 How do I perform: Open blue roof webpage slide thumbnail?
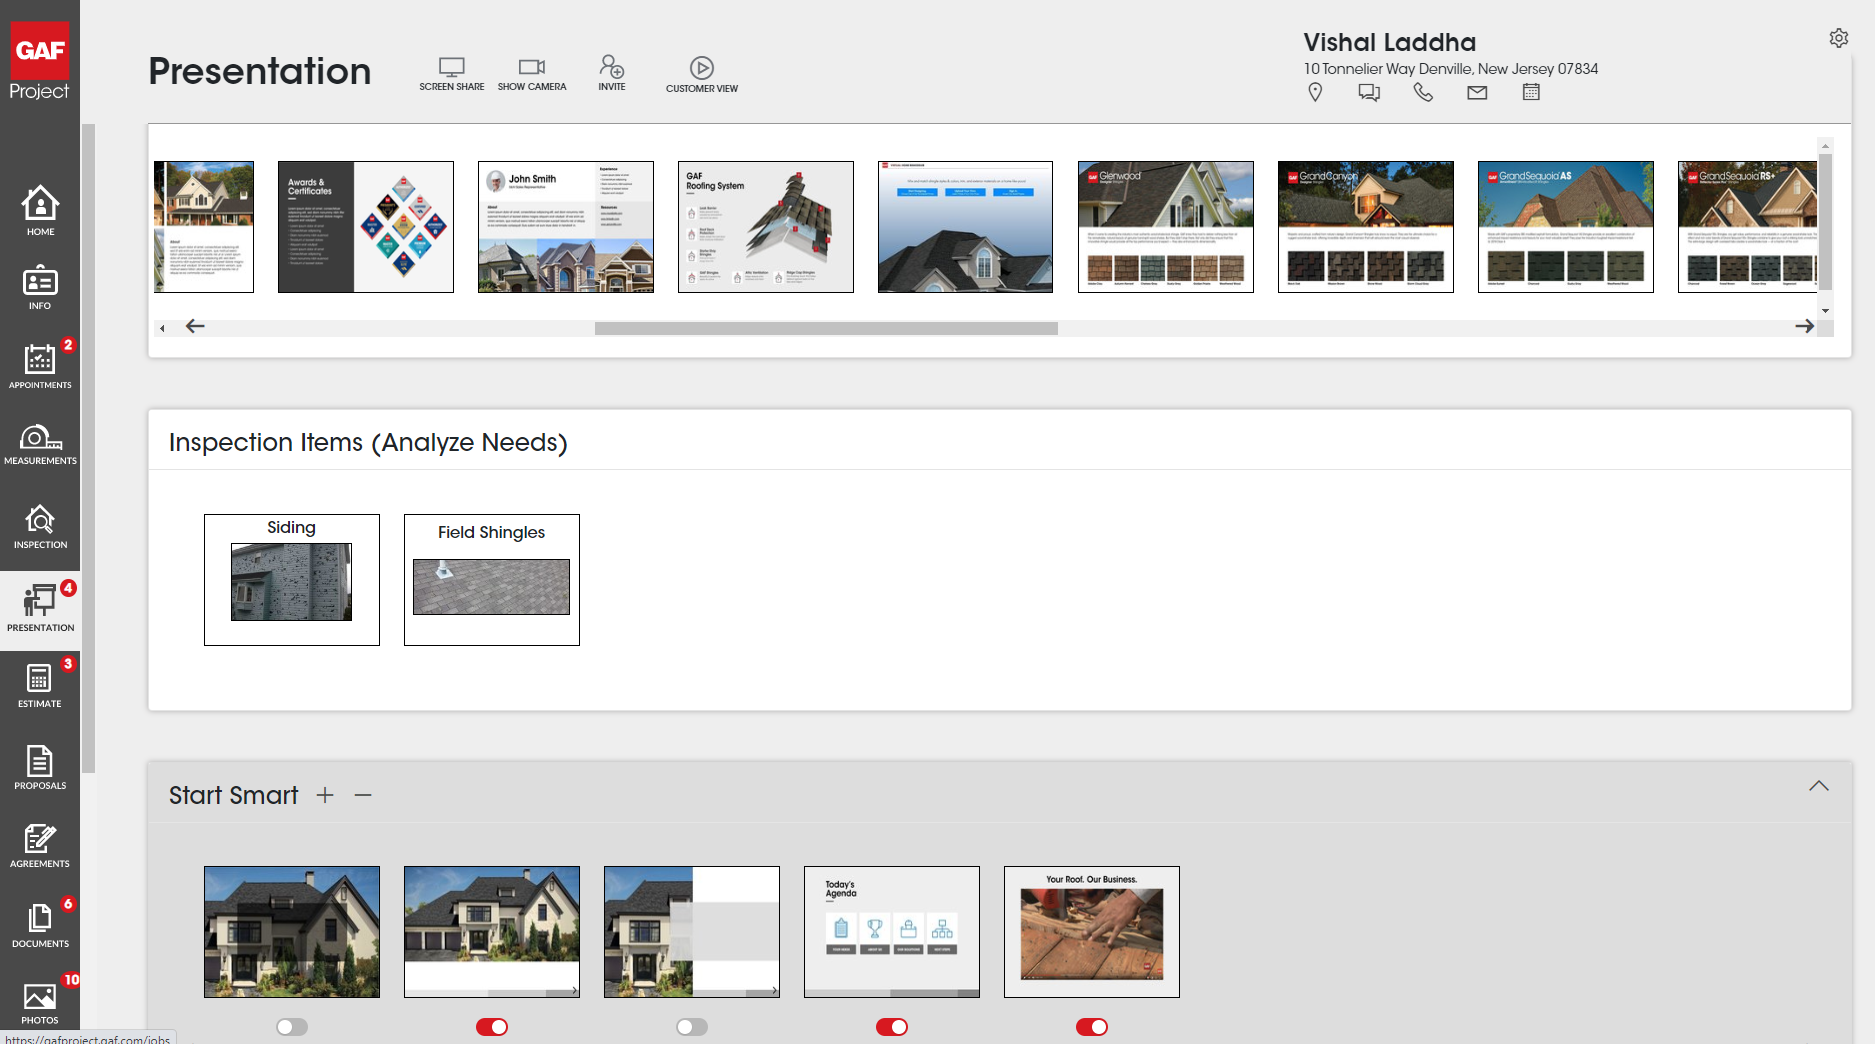click(x=966, y=227)
